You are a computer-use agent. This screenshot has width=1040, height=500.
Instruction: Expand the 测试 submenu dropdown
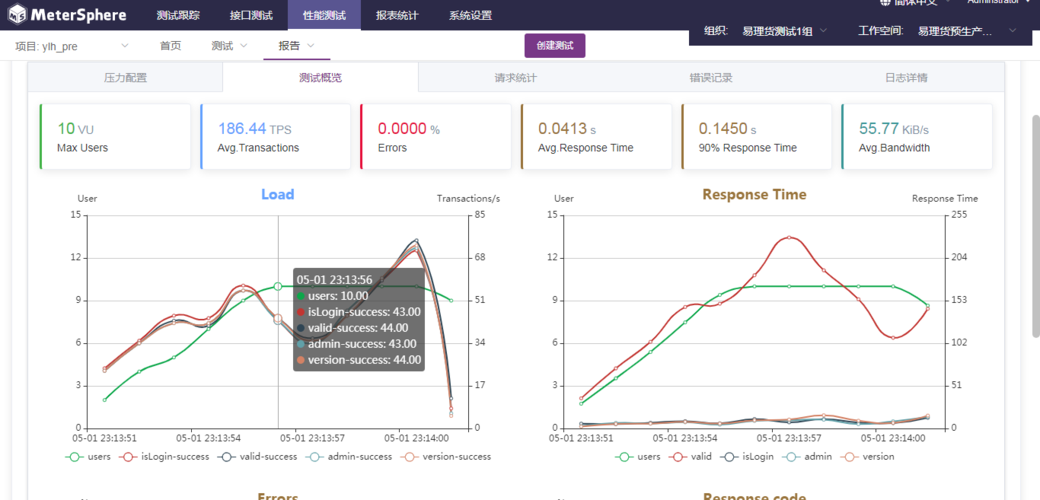[229, 46]
